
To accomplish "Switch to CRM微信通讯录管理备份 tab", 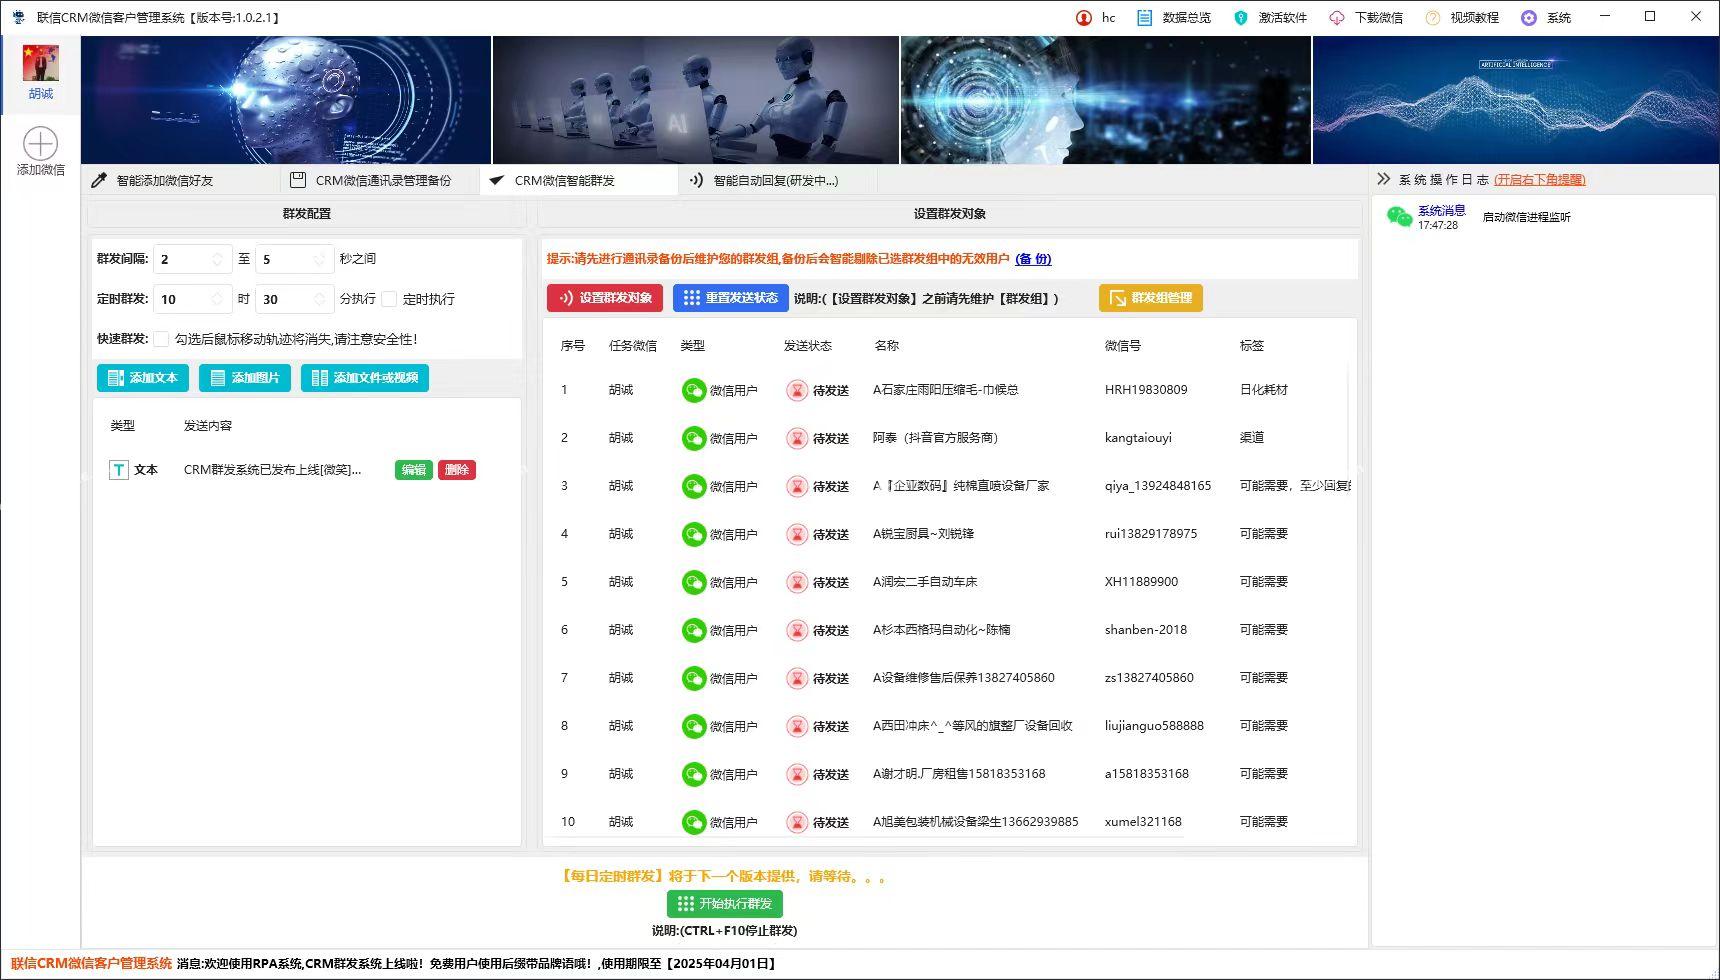I will (381, 180).
